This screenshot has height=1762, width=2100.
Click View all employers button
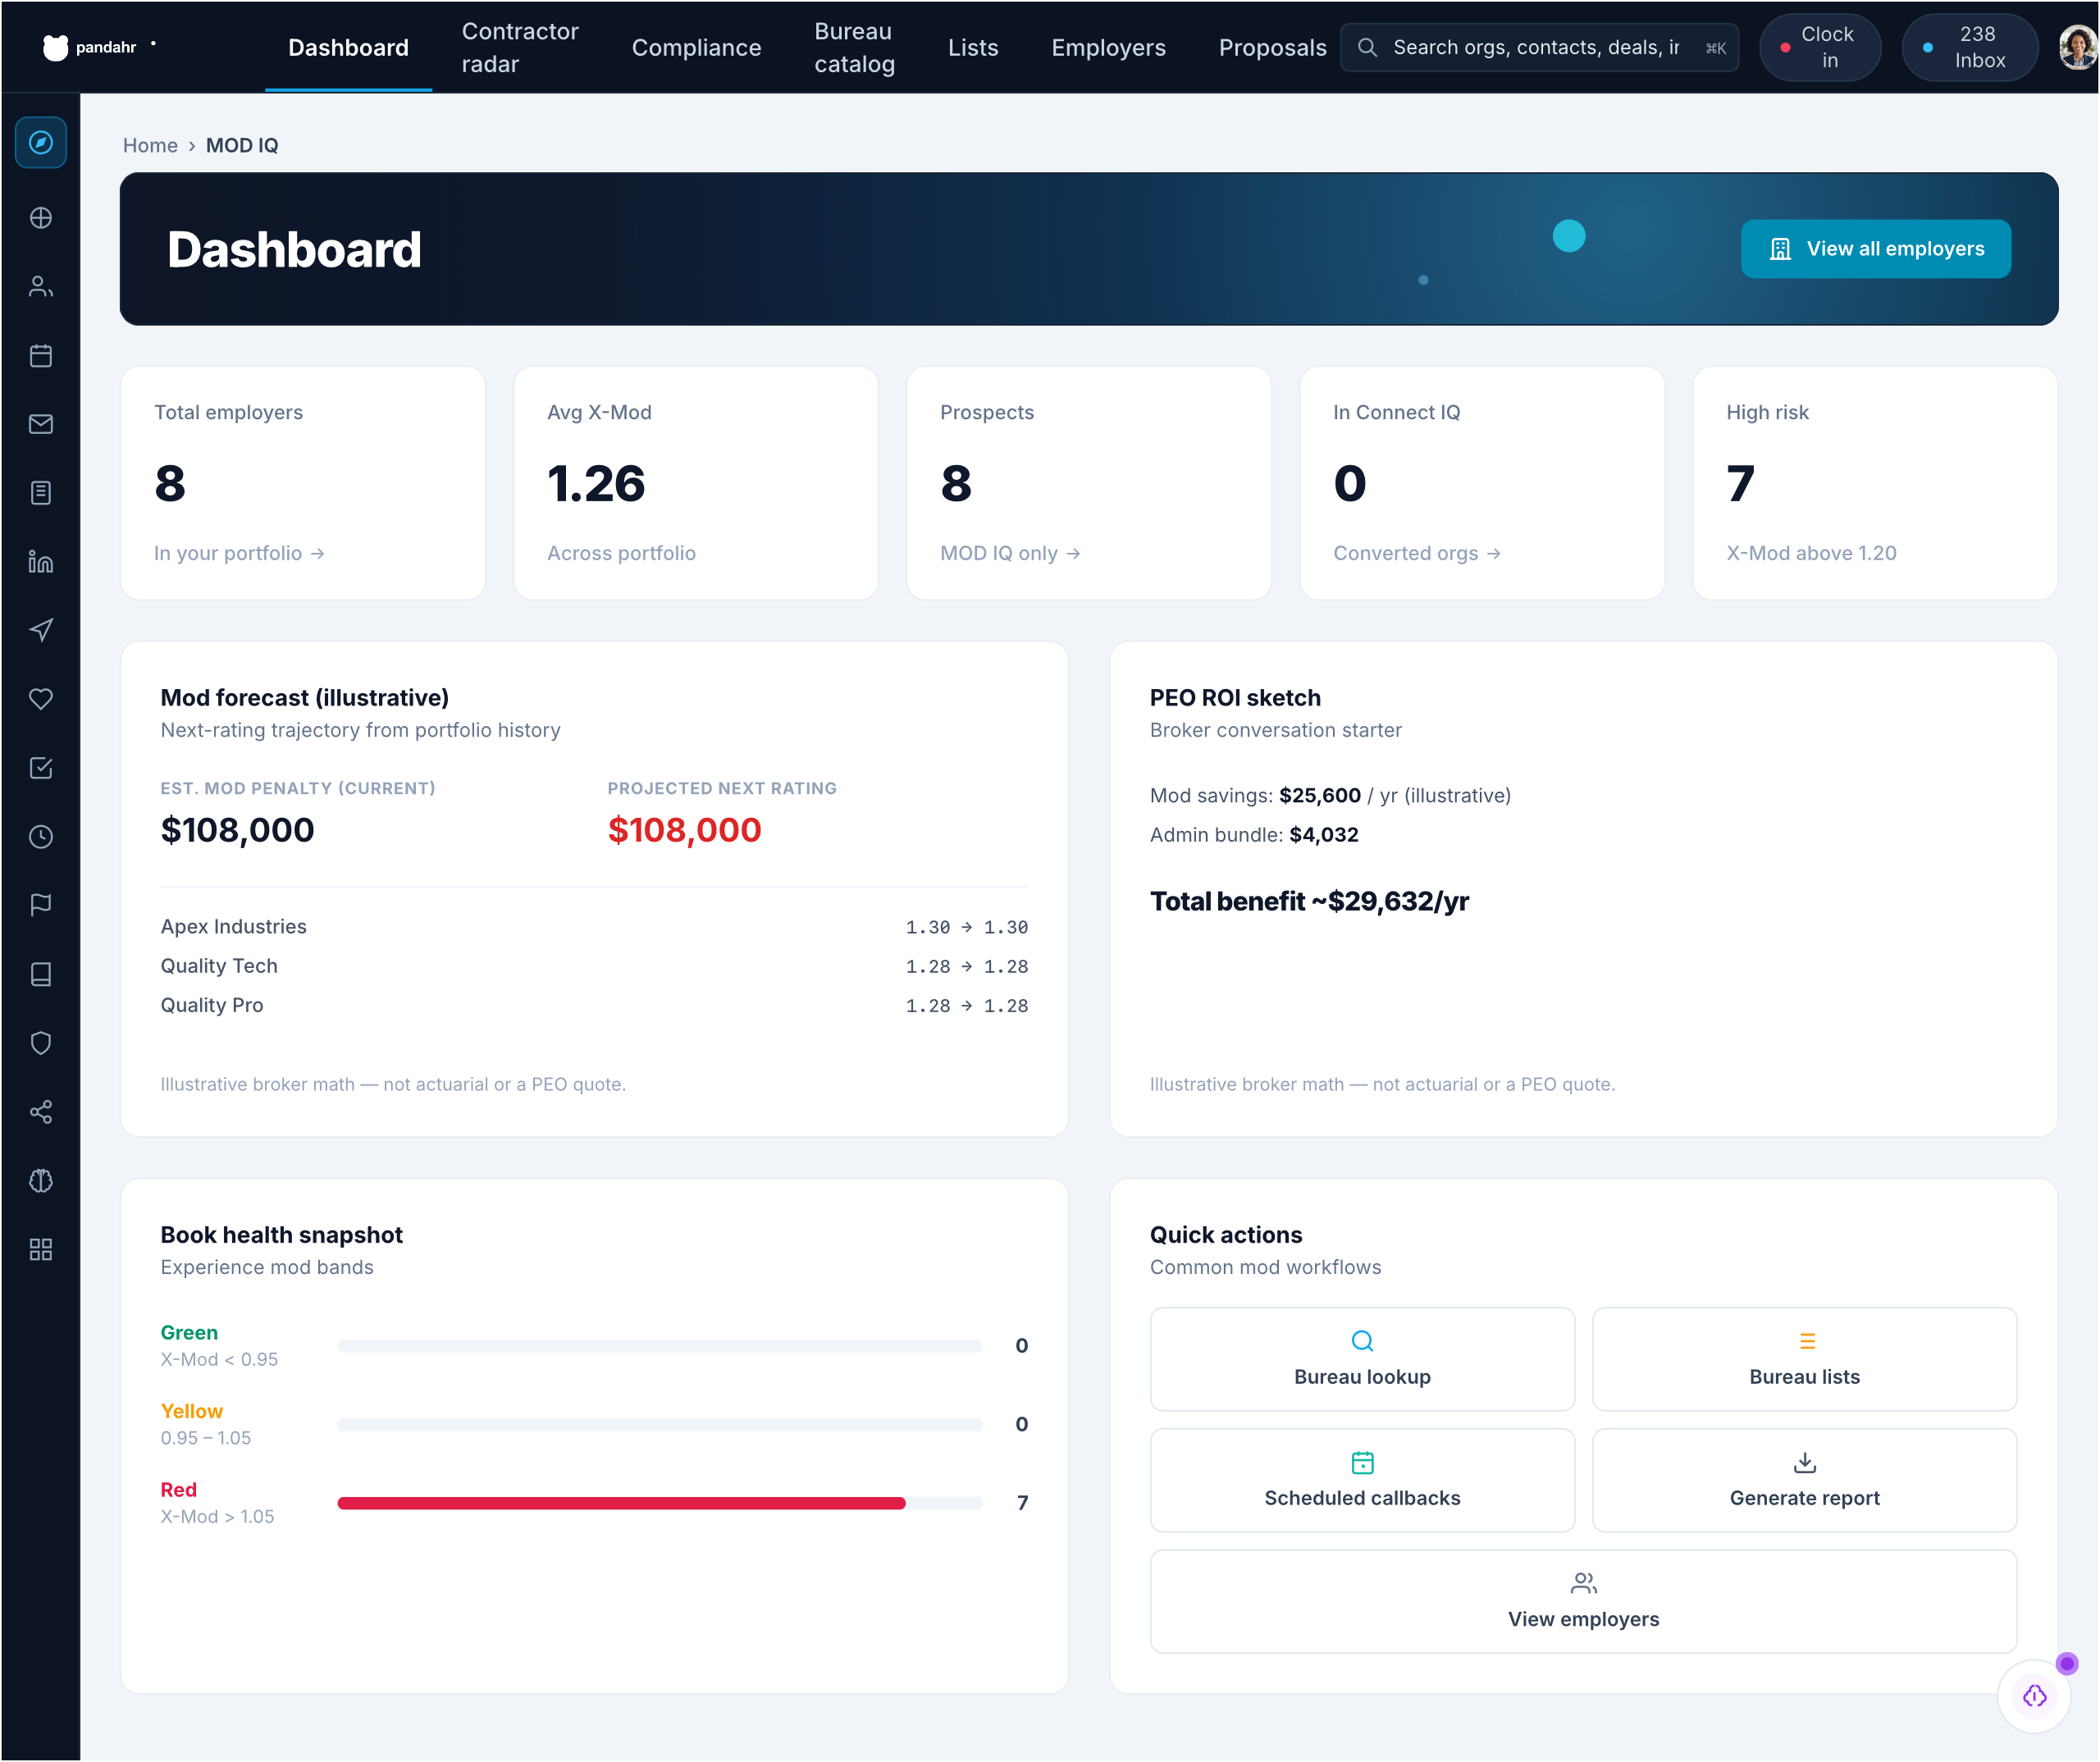[x=1876, y=248]
